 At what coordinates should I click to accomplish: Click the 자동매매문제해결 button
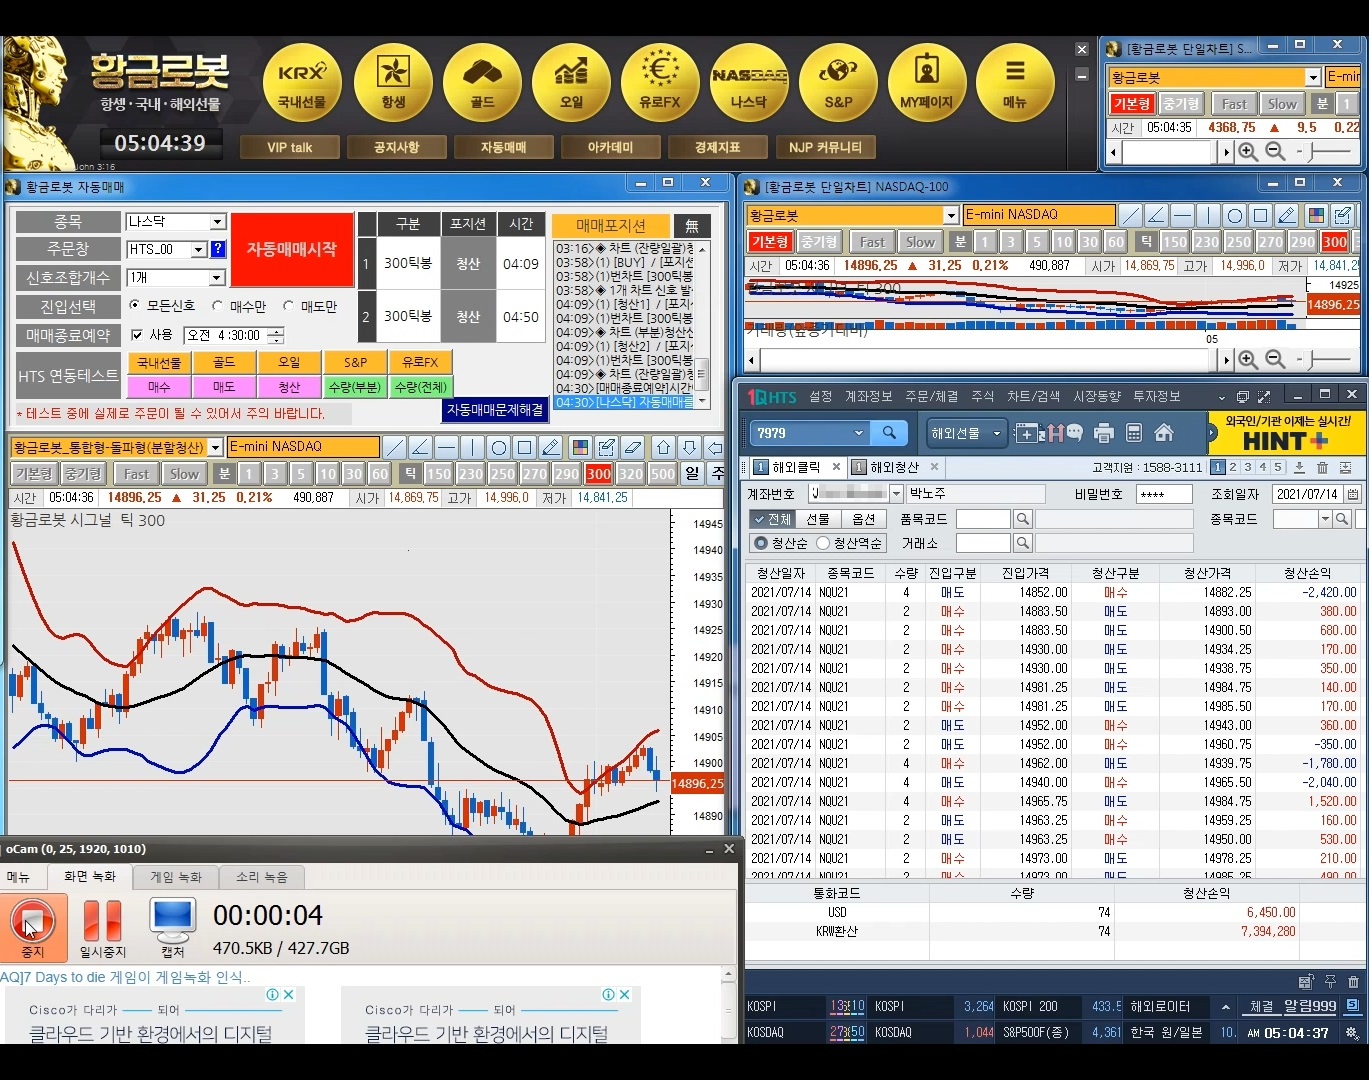[495, 410]
